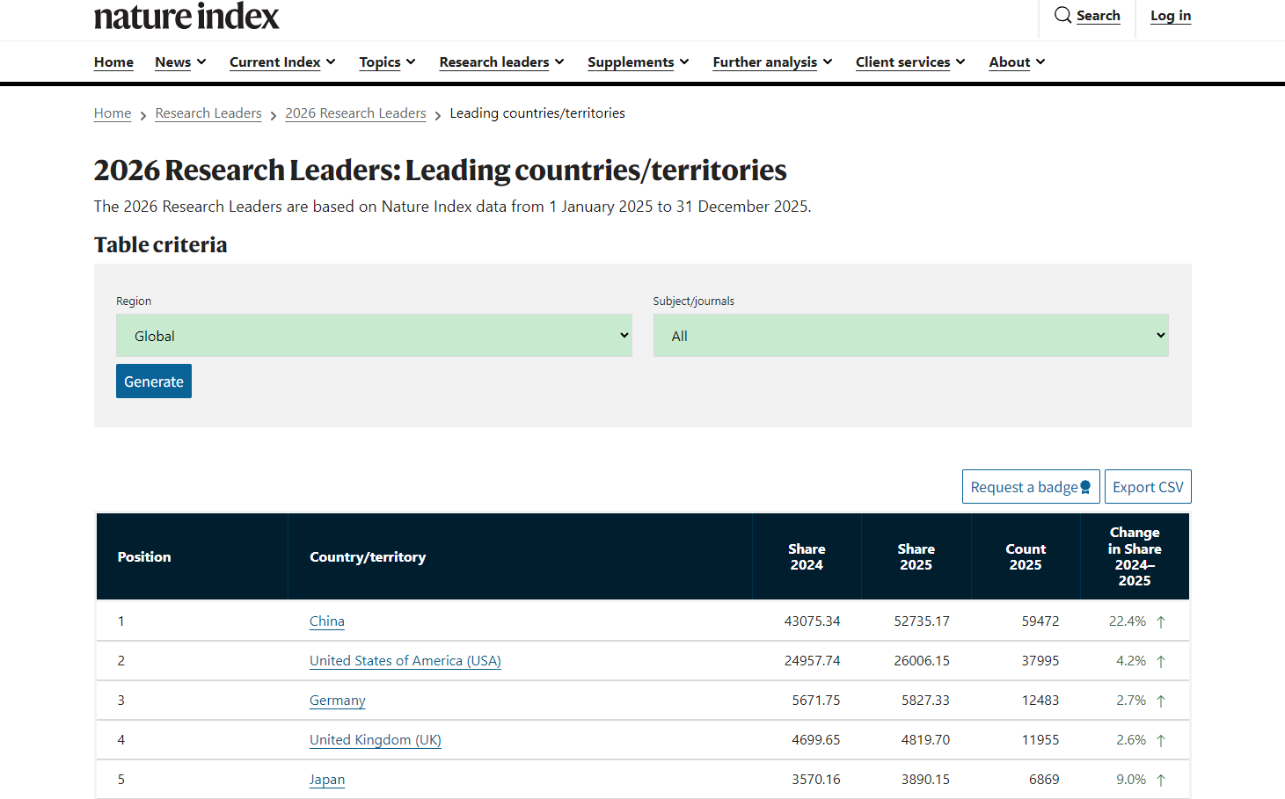Click the 2.7% change value
This screenshot has width=1285, height=799.
(x=1131, y=701)
